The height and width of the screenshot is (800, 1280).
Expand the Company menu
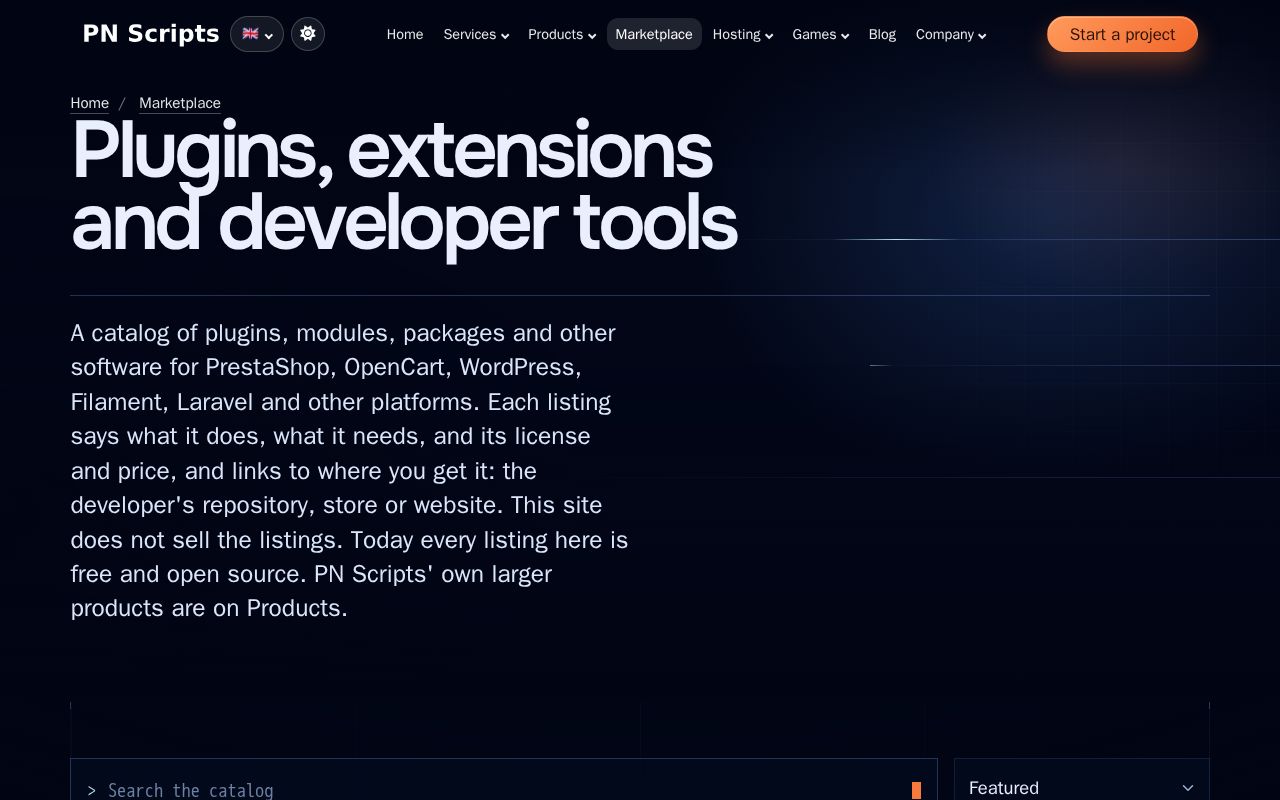click(x=951, y=34)
